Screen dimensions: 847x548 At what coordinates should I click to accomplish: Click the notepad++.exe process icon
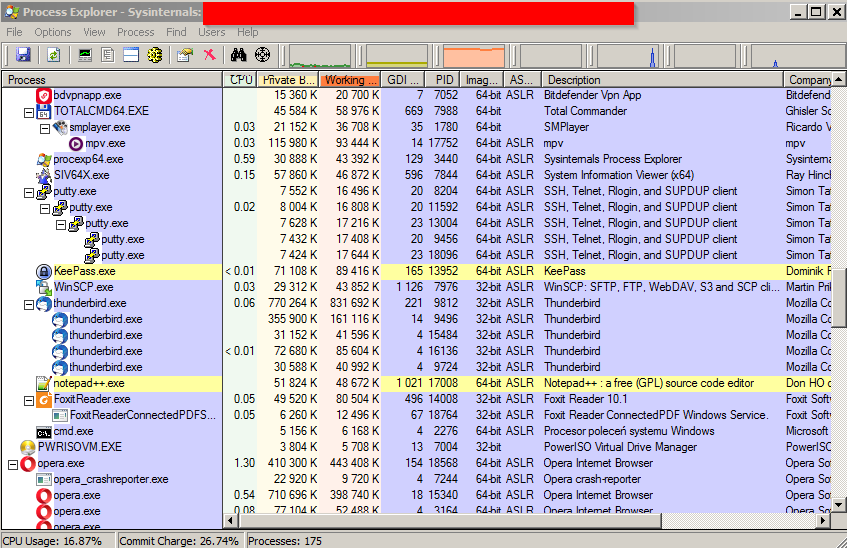coord(43,384)
